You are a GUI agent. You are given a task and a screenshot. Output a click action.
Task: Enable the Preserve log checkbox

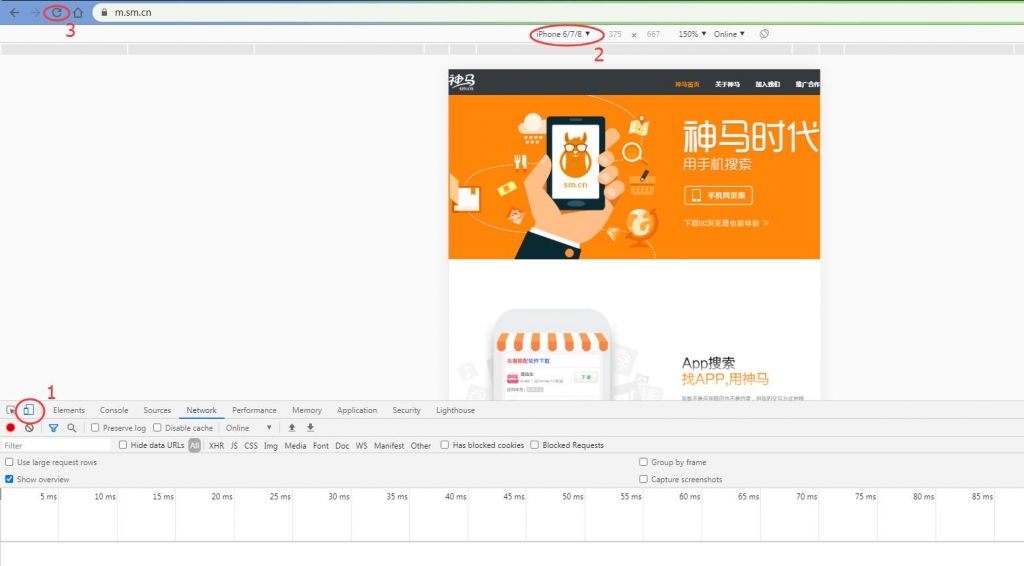pyautogui.click(x=96, y=428)
